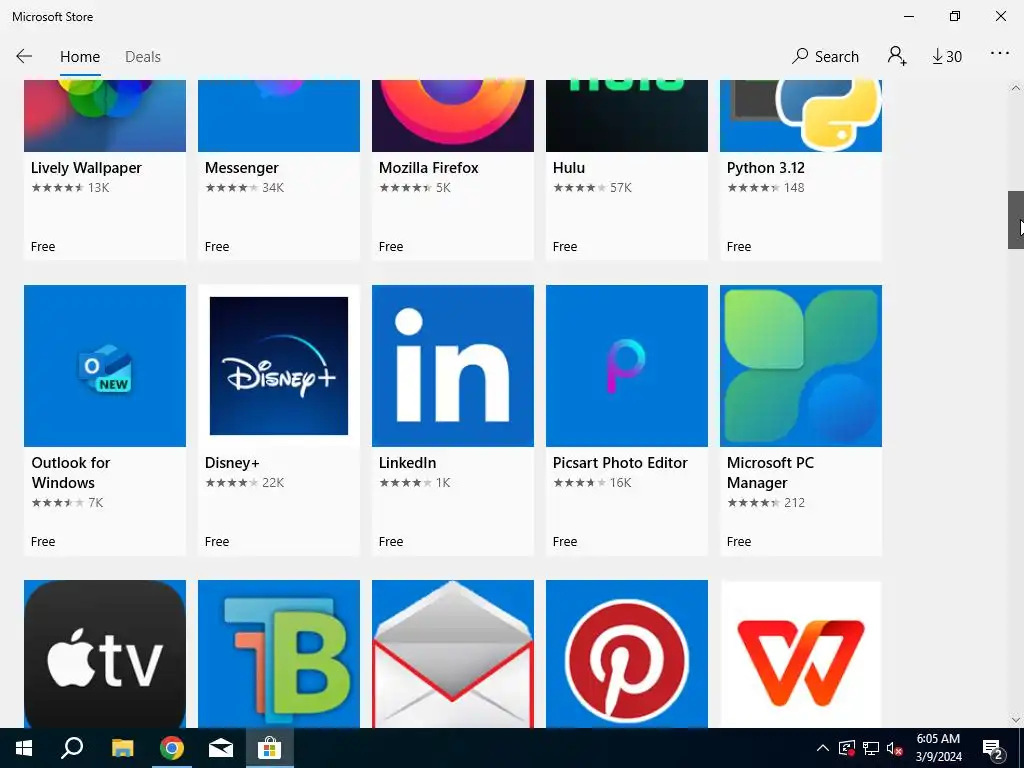Launch File Explorer from the taskbar
The height and width of the screenshot is (768, 1024).
pos(122,748)
